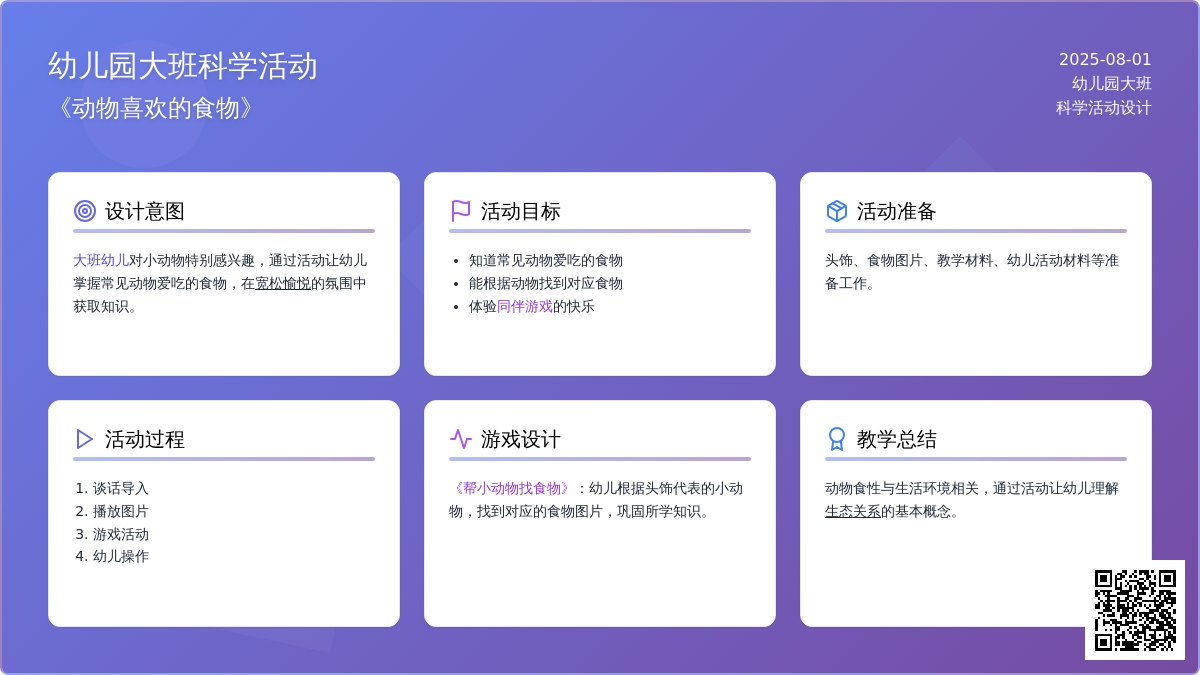Click the purple text 同伴游戏
The width and height of the screenshot is (1200, 675).
pyautogui.click(x=525, y=306)
